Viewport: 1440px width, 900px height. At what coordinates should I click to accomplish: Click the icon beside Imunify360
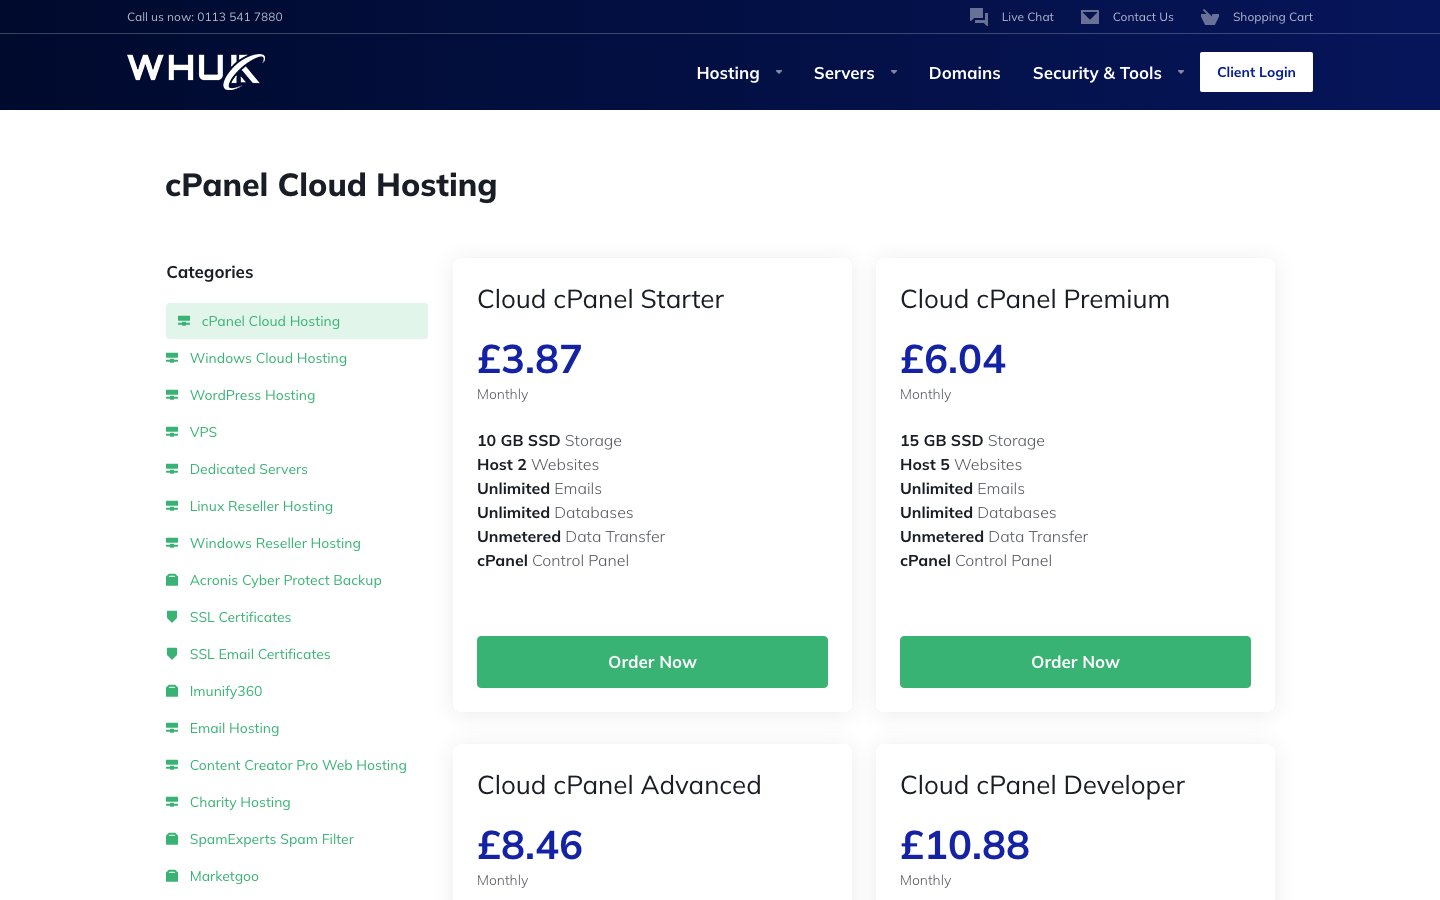(x=172, y=691)
